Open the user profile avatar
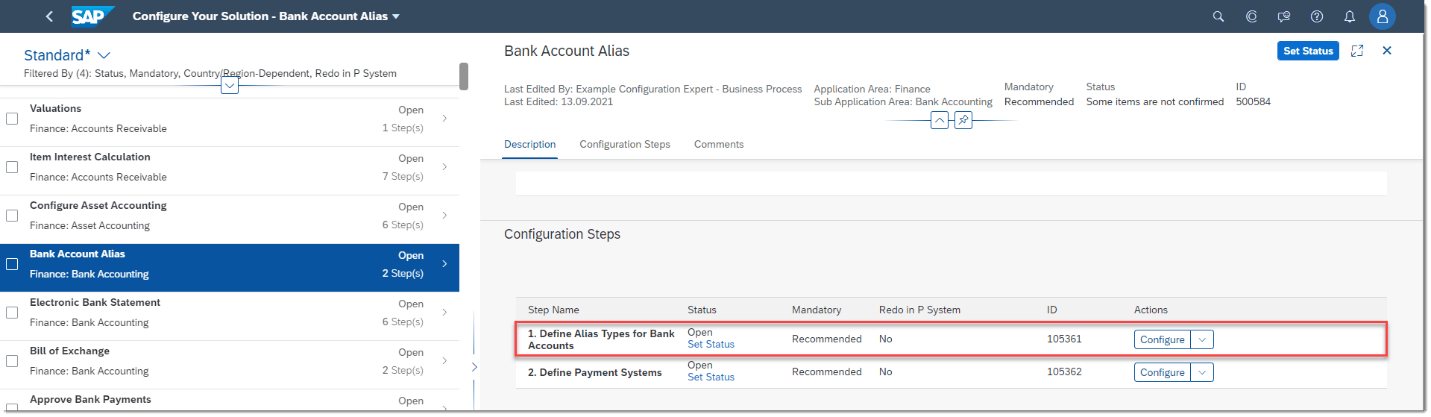 (x=1382, y=16)
